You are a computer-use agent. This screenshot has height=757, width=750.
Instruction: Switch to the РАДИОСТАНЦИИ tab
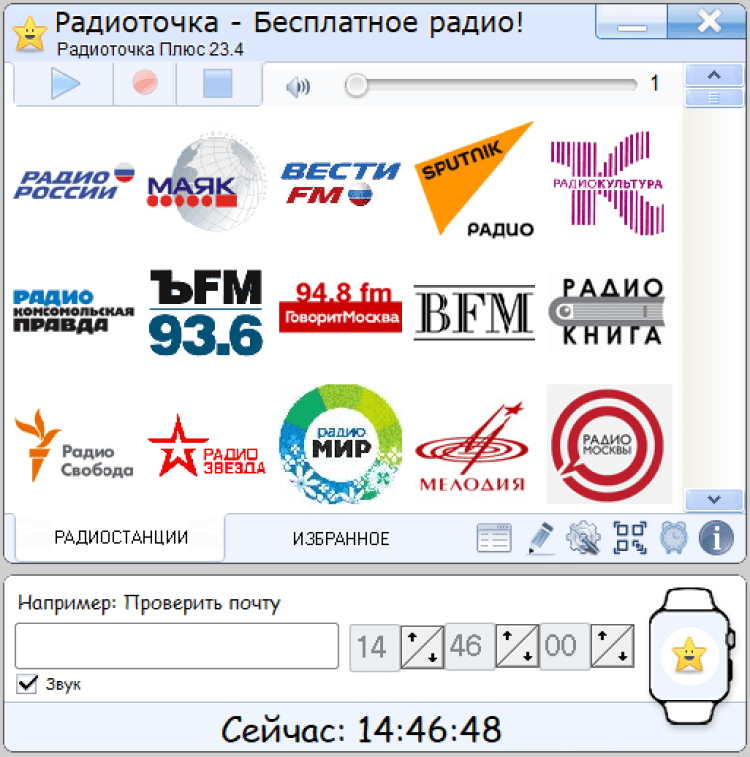120,537
